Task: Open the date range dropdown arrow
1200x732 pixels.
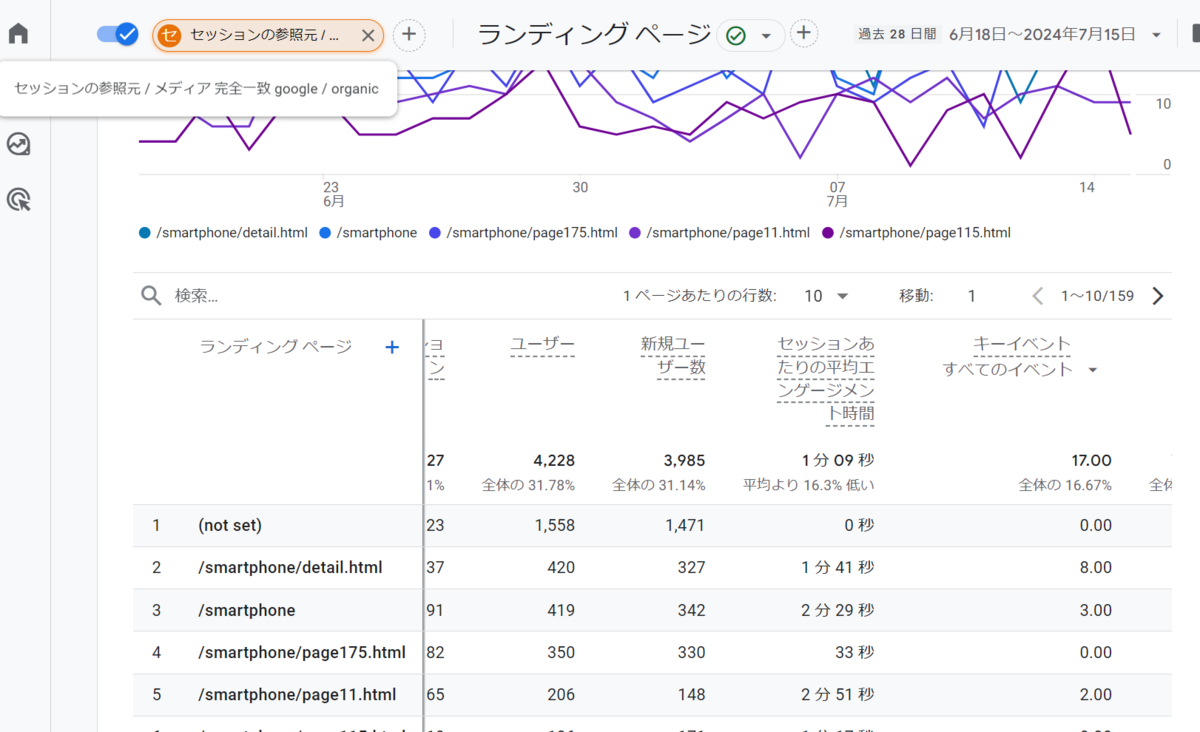Action: tap(1157, 35)
